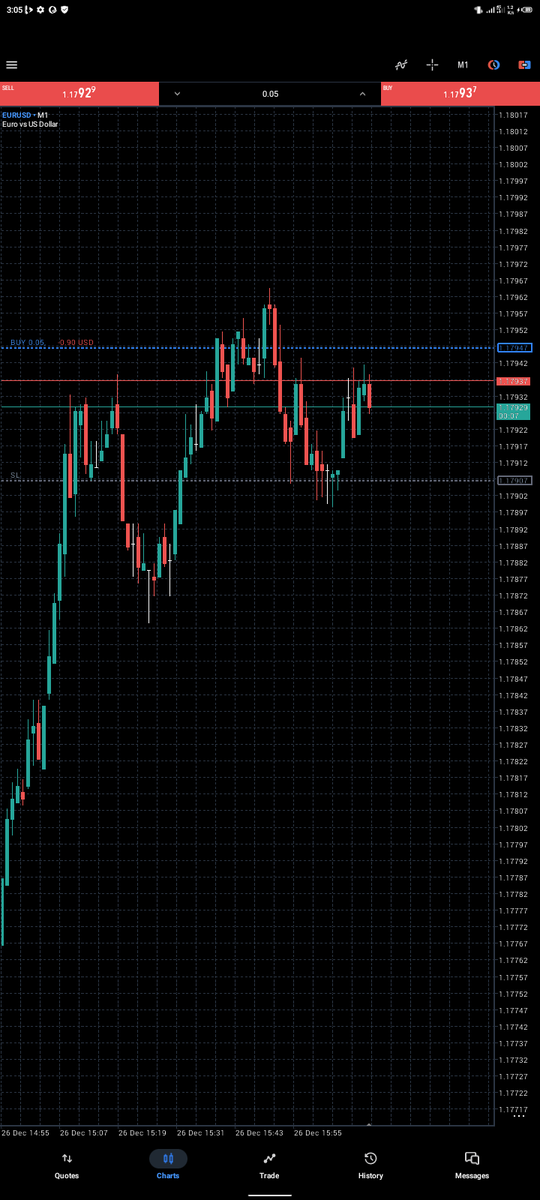Screen dimensions: 540x1200
Task: Click the 1.17717 price scale label
Action: pos(513,1109)
